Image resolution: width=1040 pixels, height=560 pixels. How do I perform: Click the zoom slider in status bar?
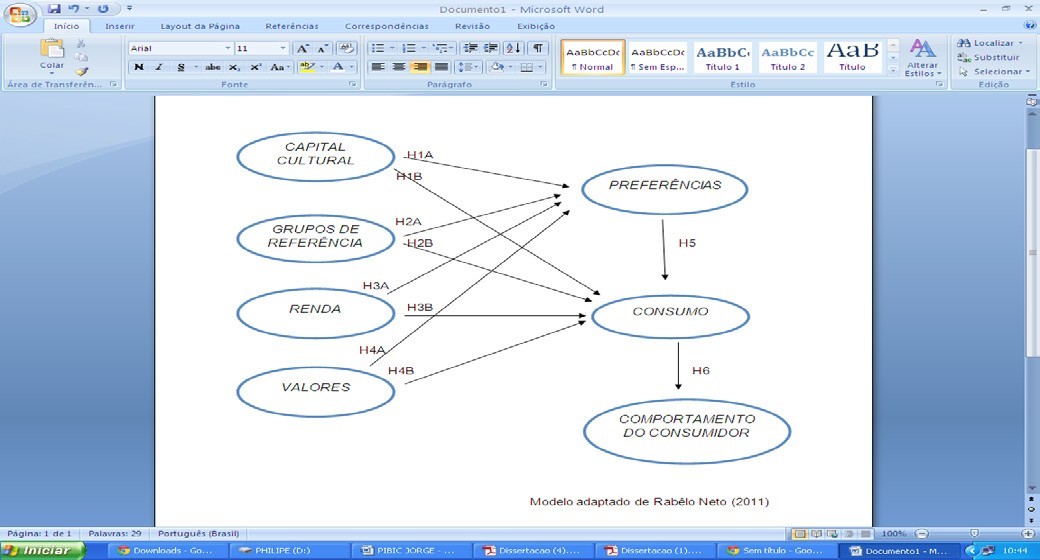click(x=975, y=534)
